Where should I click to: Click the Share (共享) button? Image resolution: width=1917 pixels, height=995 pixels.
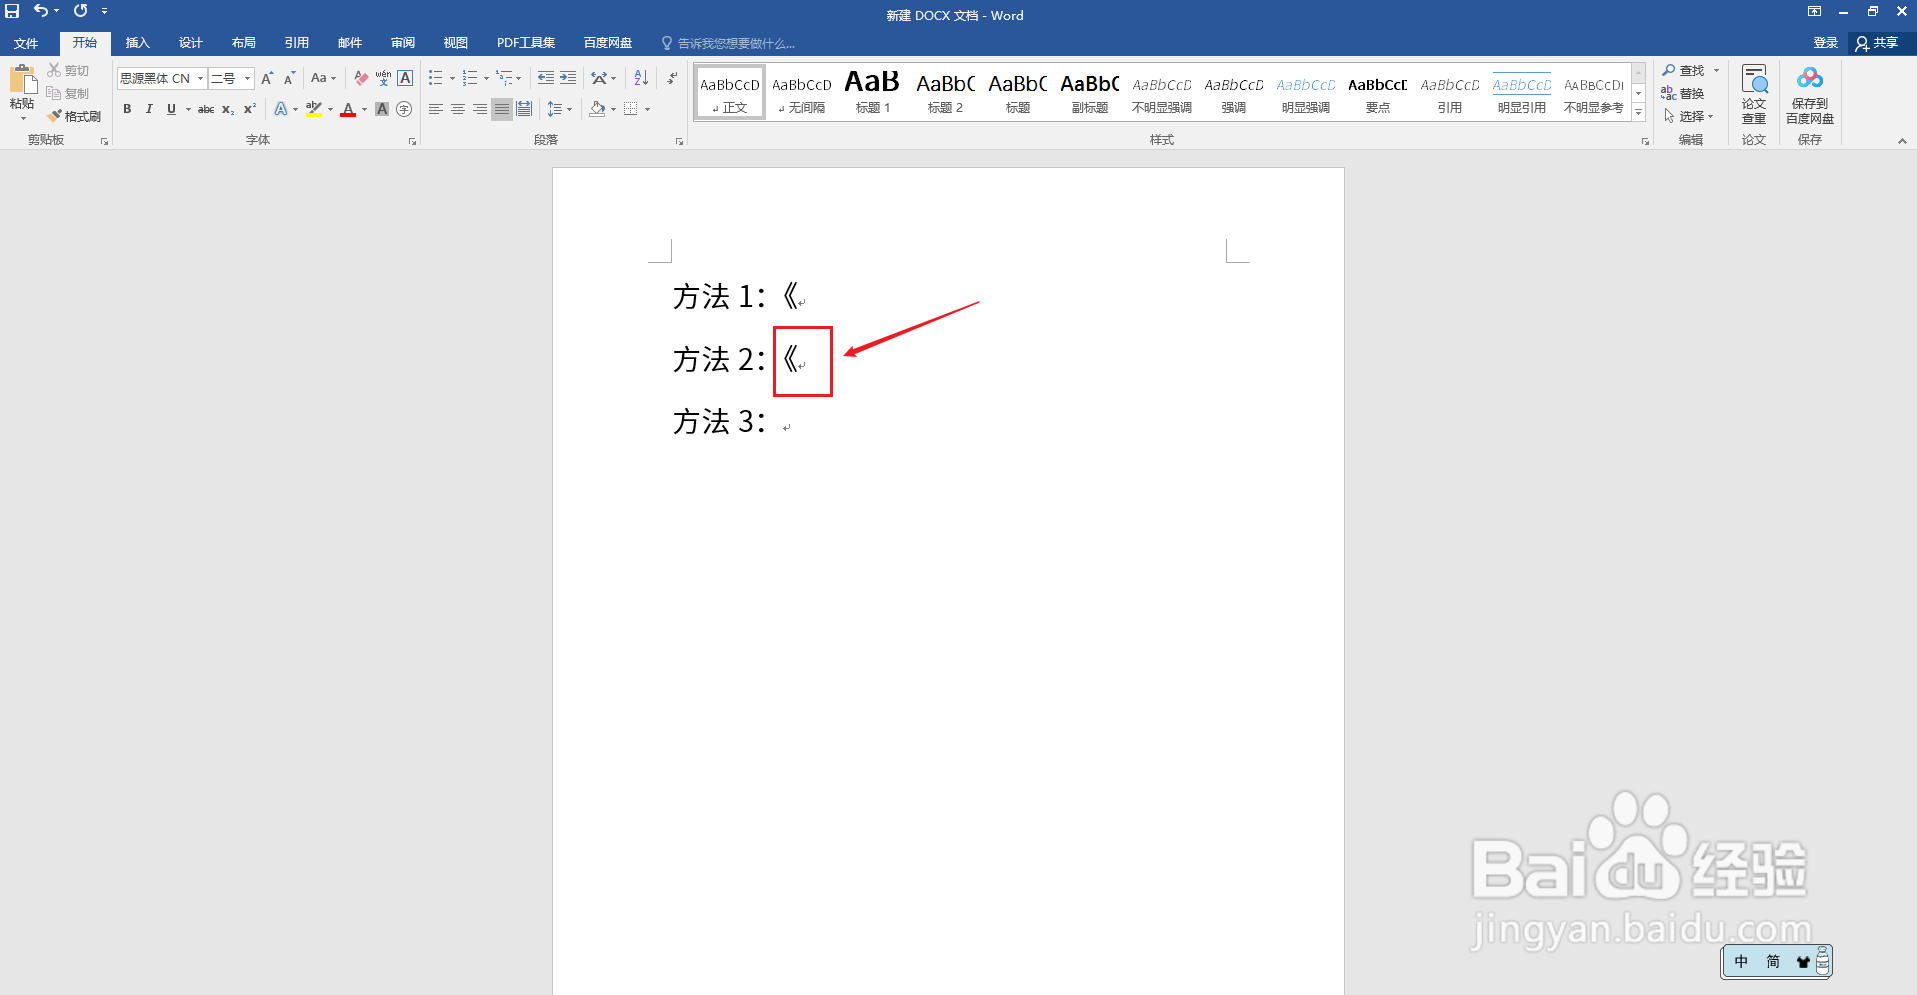(1876, 43)
